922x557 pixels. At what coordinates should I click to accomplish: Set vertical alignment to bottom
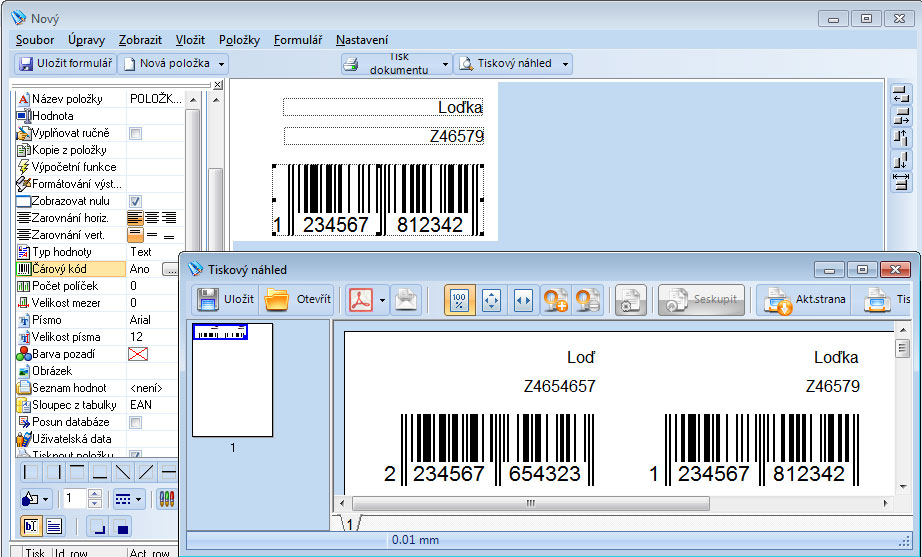point(169,235)
